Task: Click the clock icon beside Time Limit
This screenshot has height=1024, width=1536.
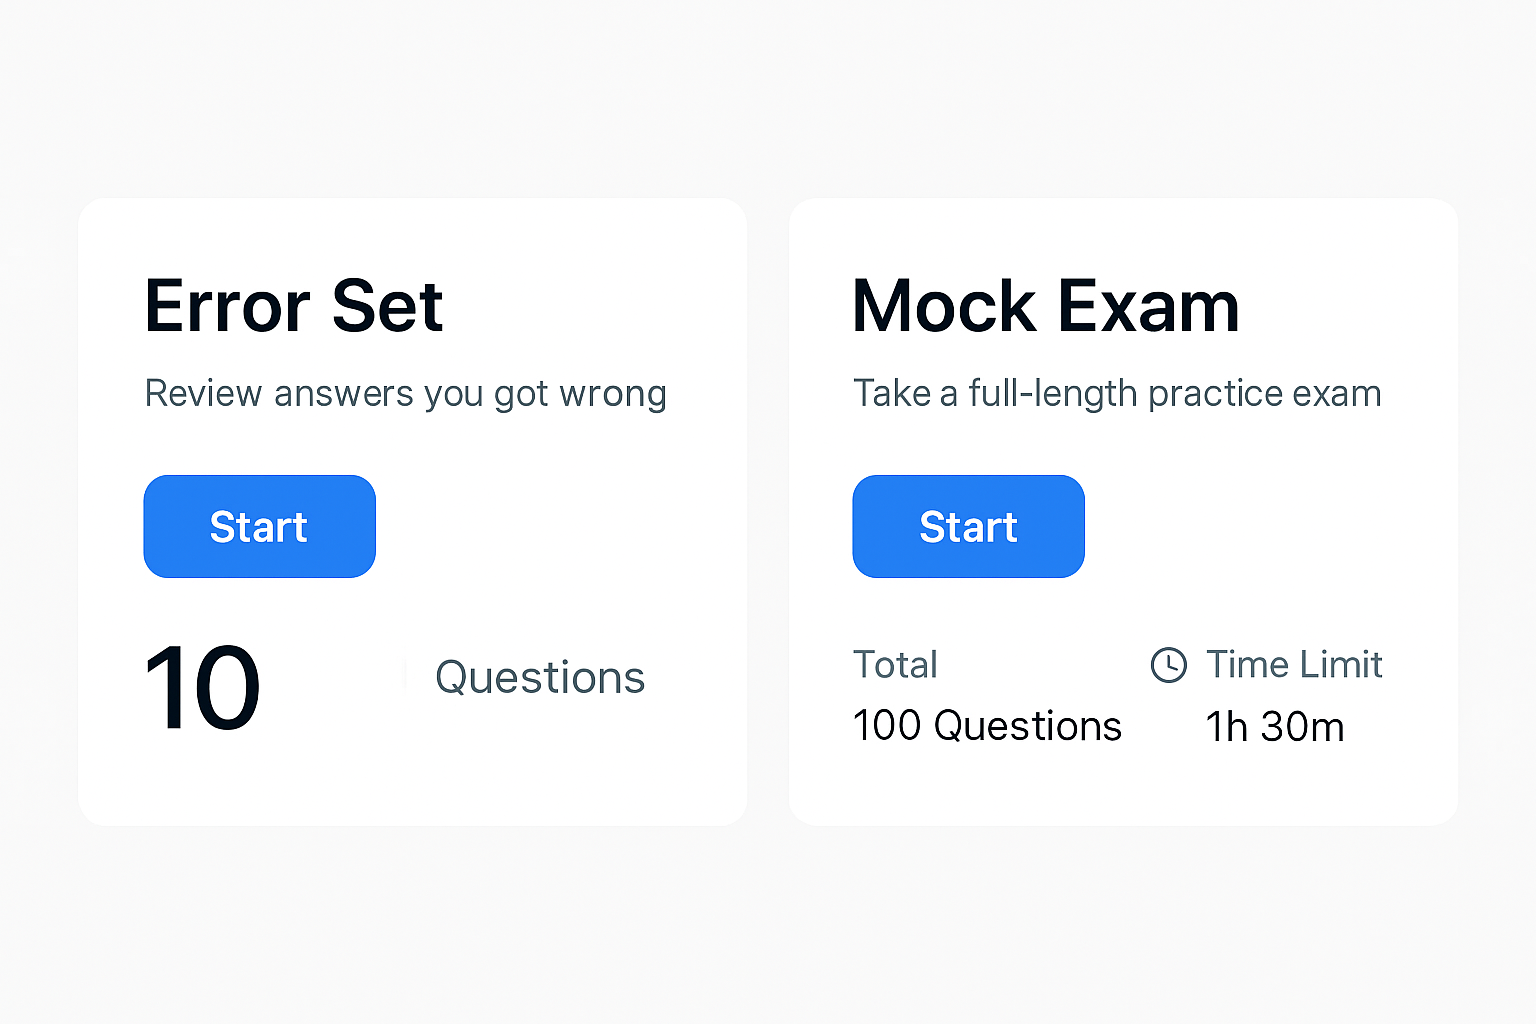Action: [x=1168, y=665]
